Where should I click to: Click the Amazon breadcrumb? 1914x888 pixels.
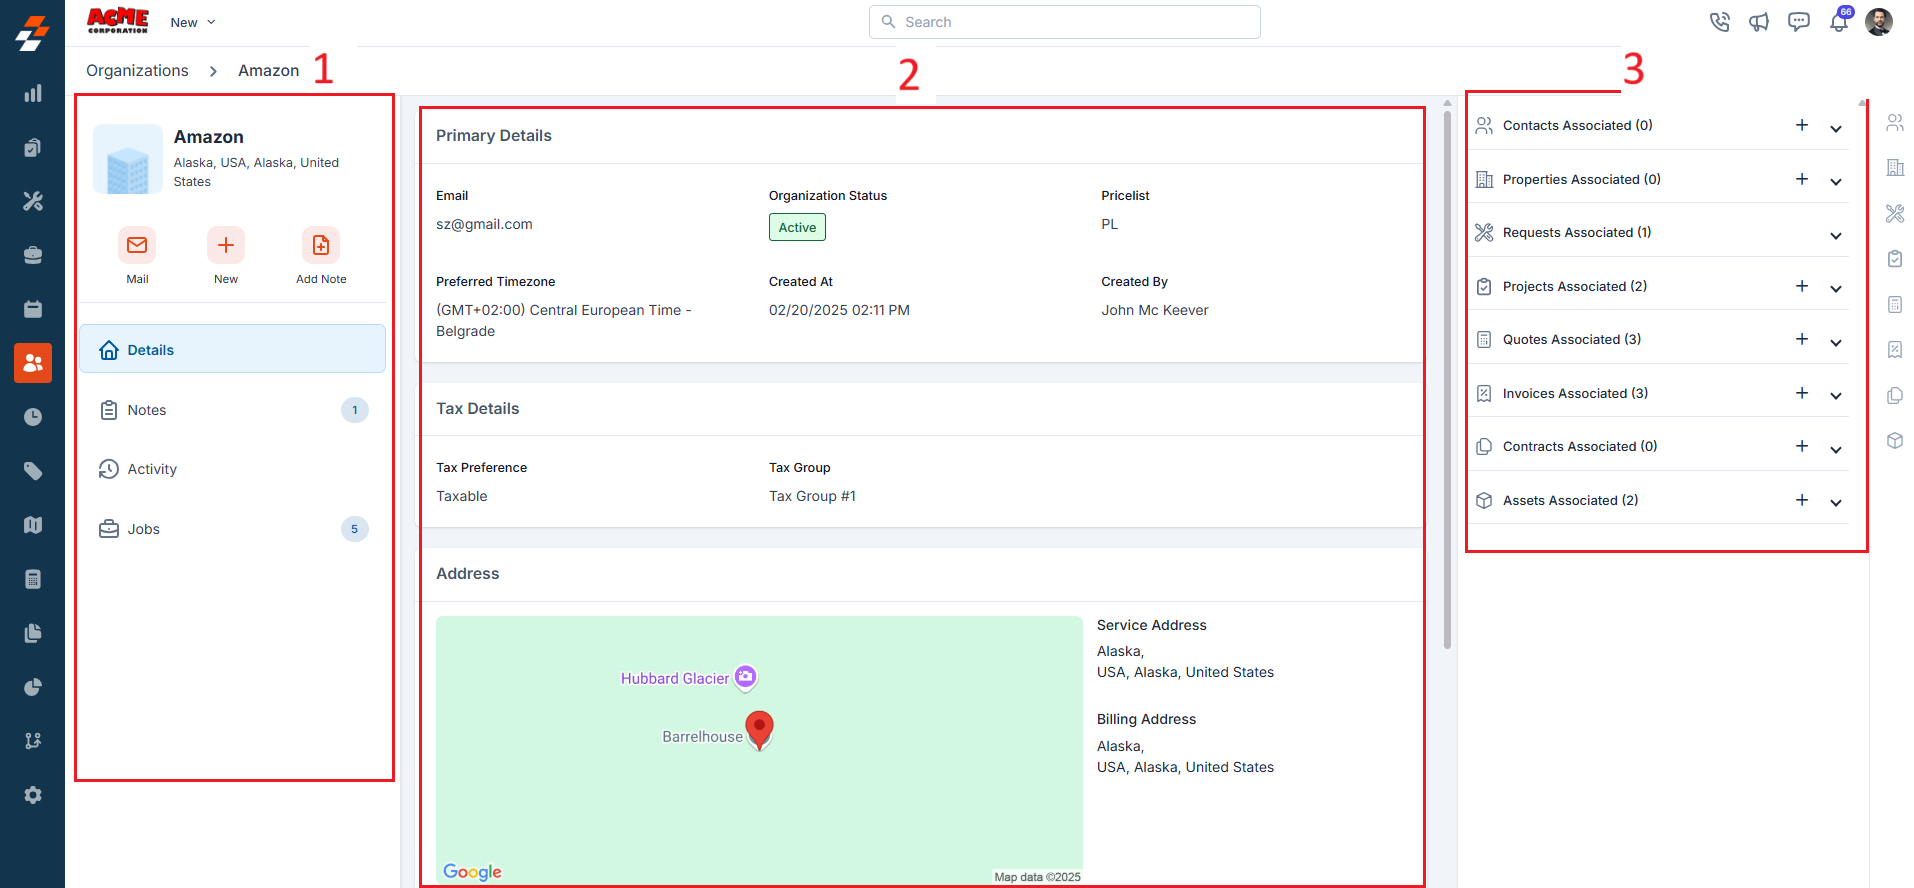(268, 70)
